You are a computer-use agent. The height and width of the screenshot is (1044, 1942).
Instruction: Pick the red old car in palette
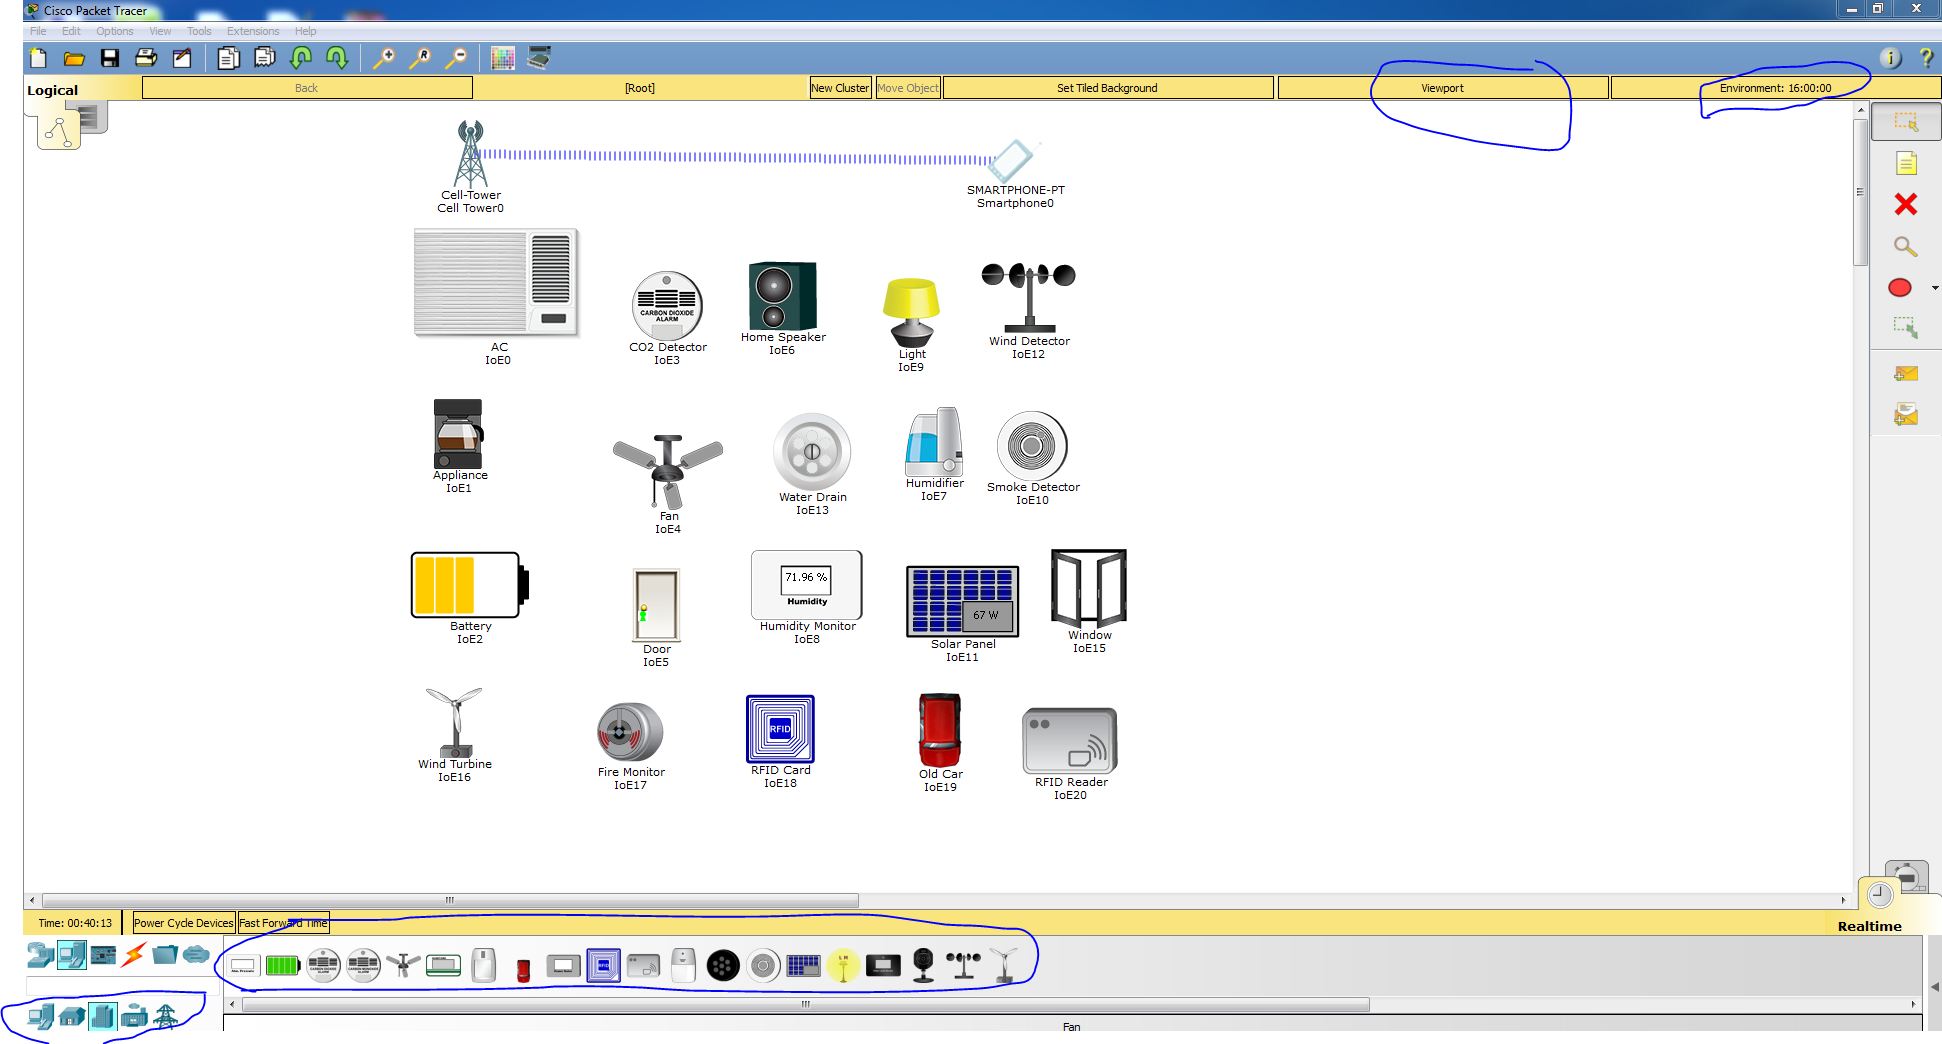[x=523, y=969]
